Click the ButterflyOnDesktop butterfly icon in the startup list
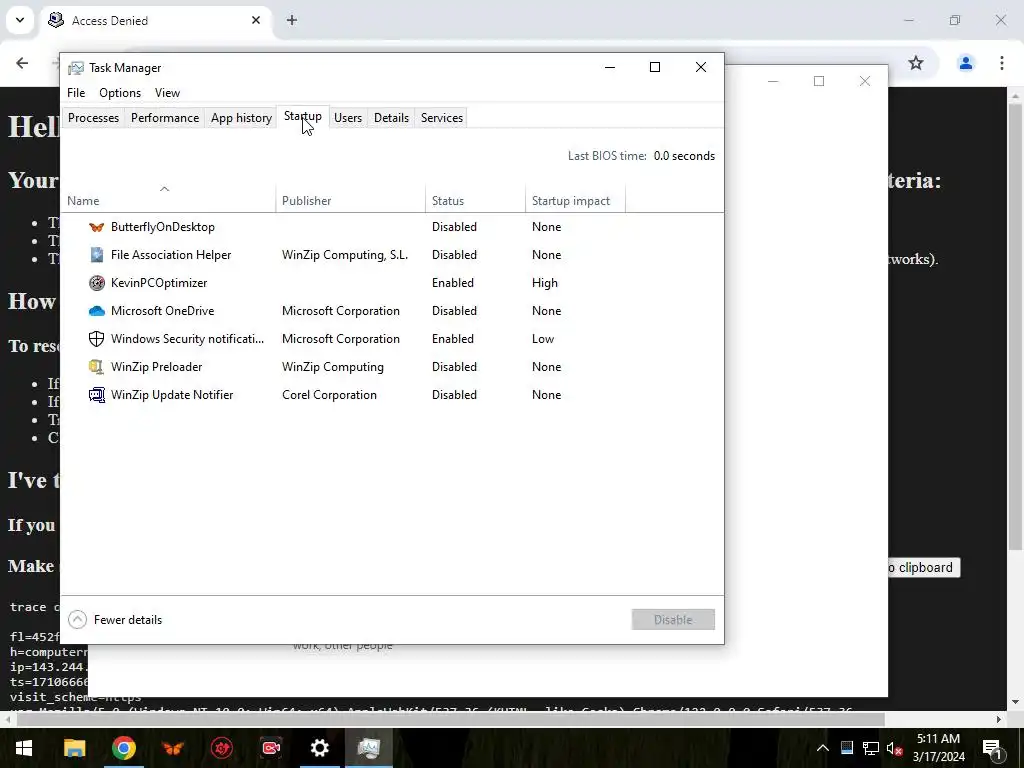The height and width of the screenshot is (768, 1024). point(97,227)
